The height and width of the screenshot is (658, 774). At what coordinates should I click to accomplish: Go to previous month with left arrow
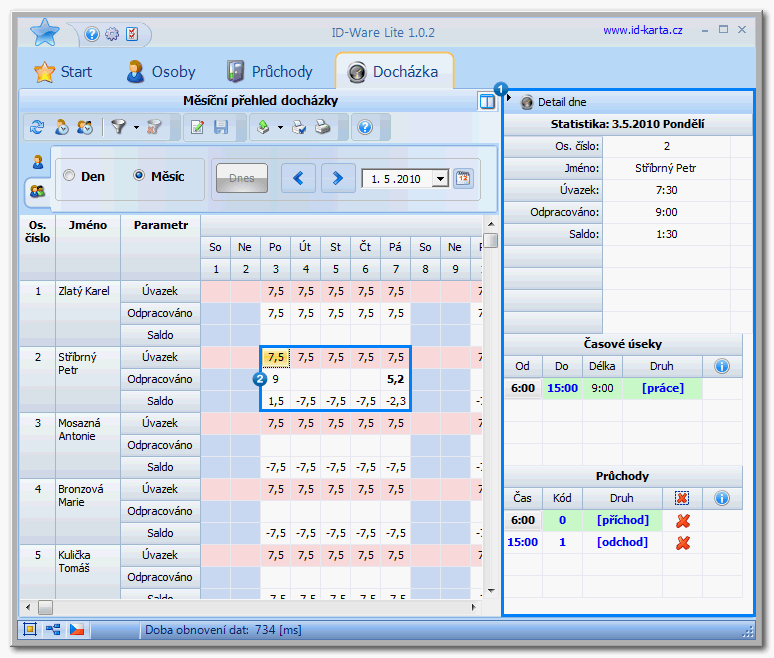298,178
